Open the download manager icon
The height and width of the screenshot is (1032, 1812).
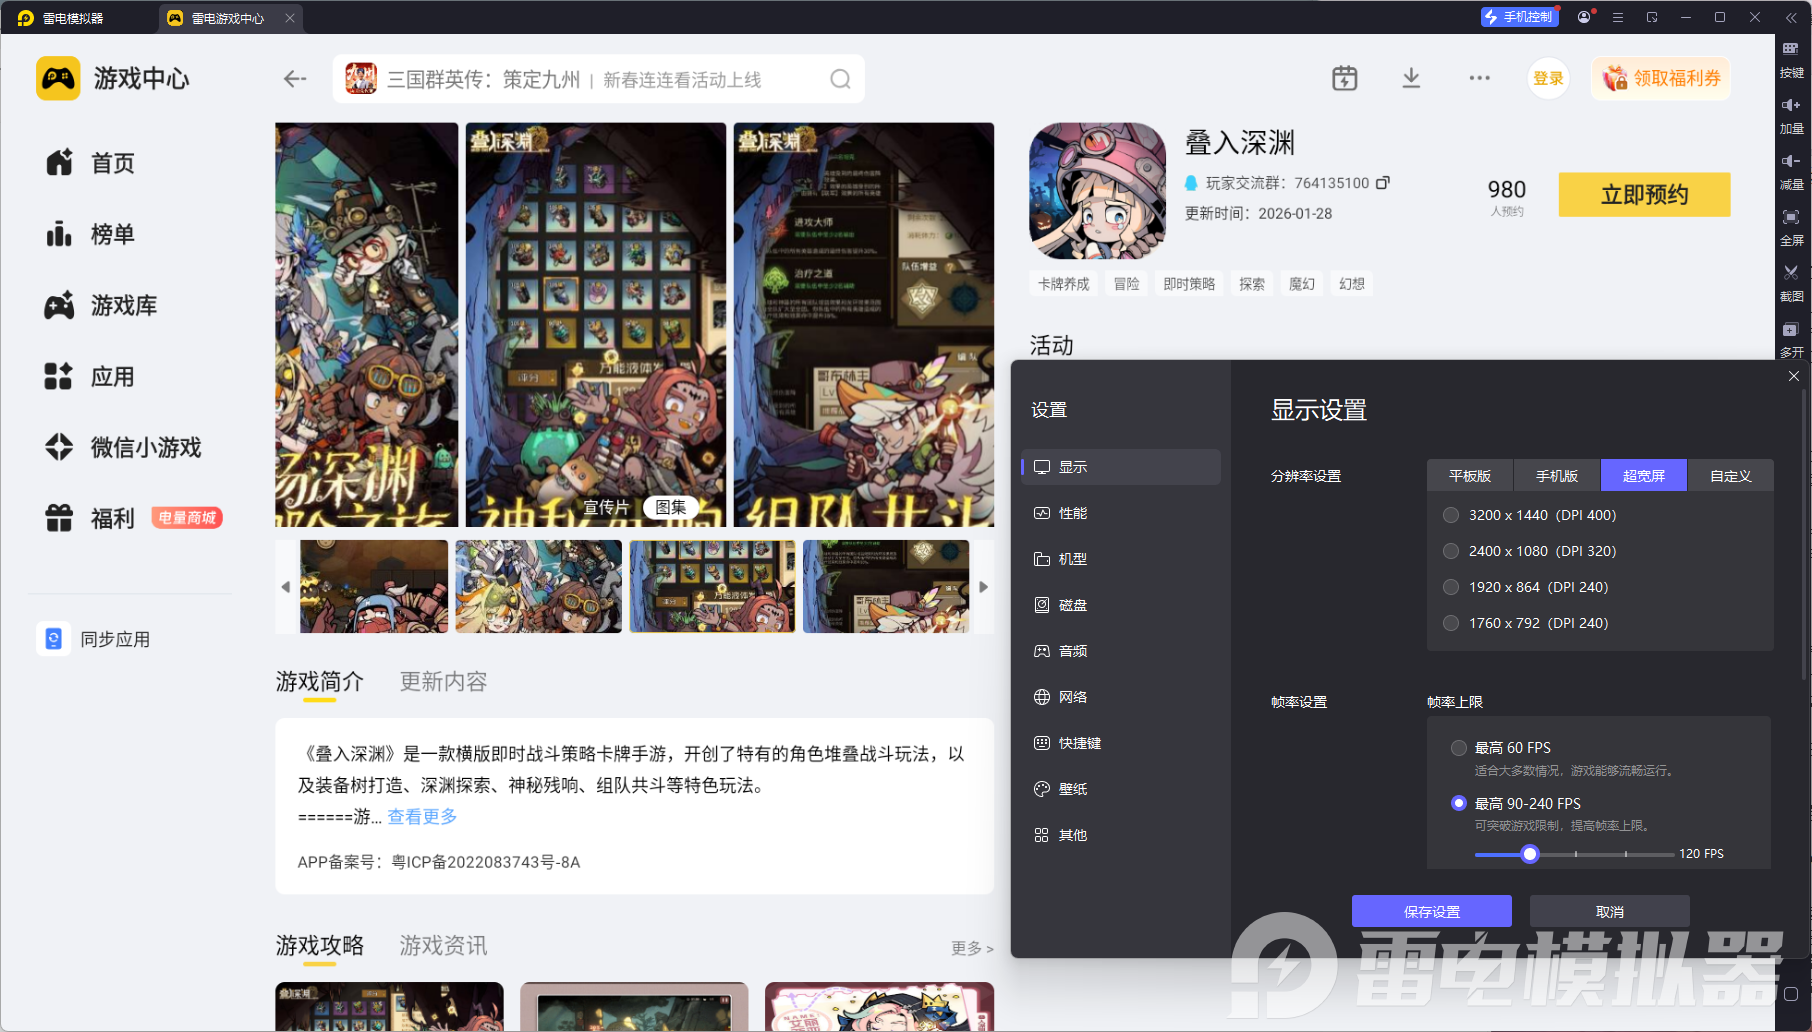point(1411,78)
